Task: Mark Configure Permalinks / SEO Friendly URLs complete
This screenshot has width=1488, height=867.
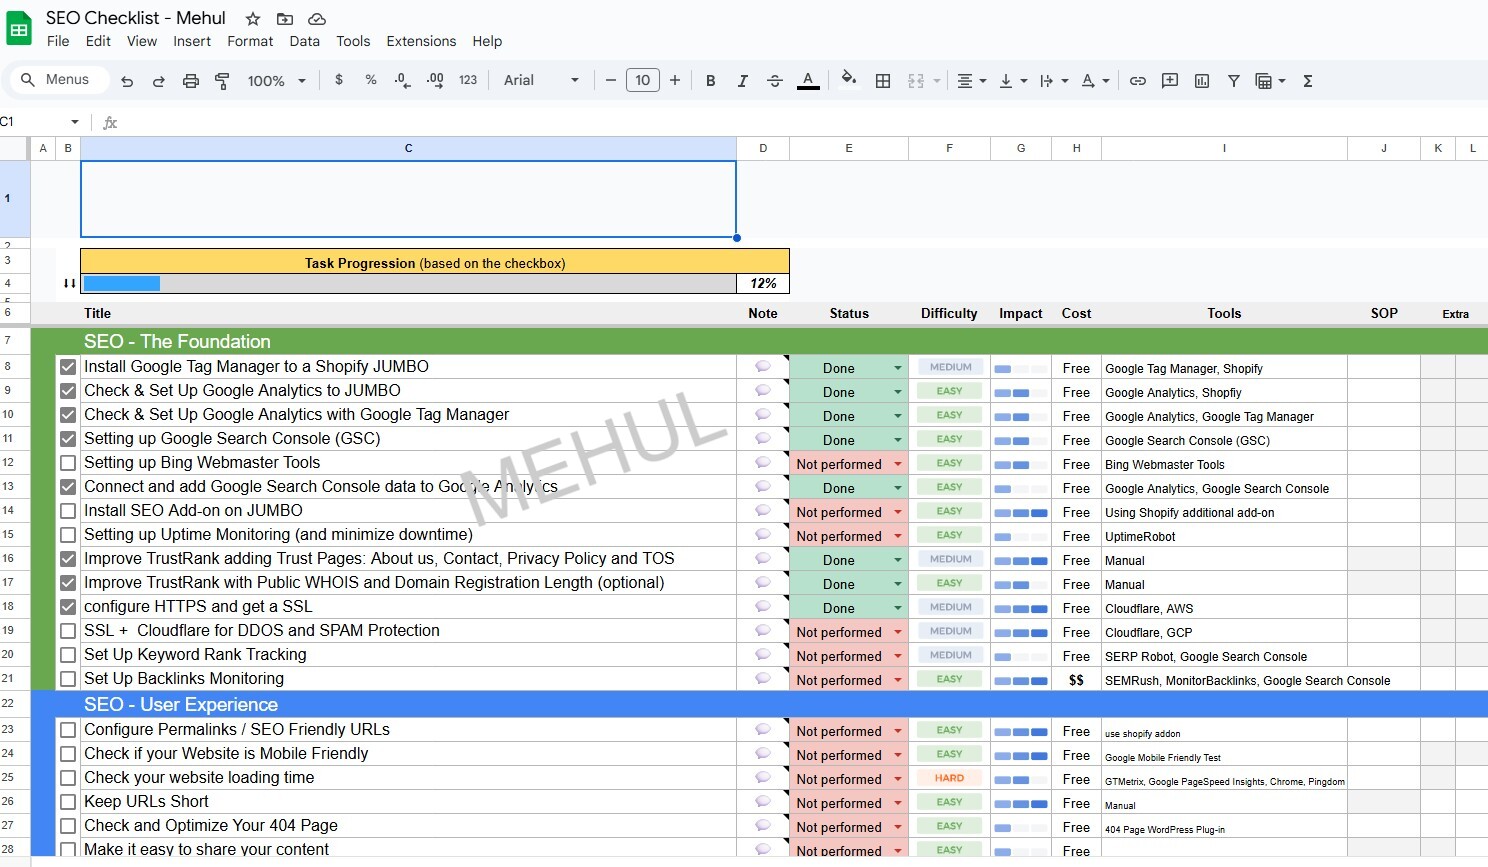Action: (x=67, y=729)
